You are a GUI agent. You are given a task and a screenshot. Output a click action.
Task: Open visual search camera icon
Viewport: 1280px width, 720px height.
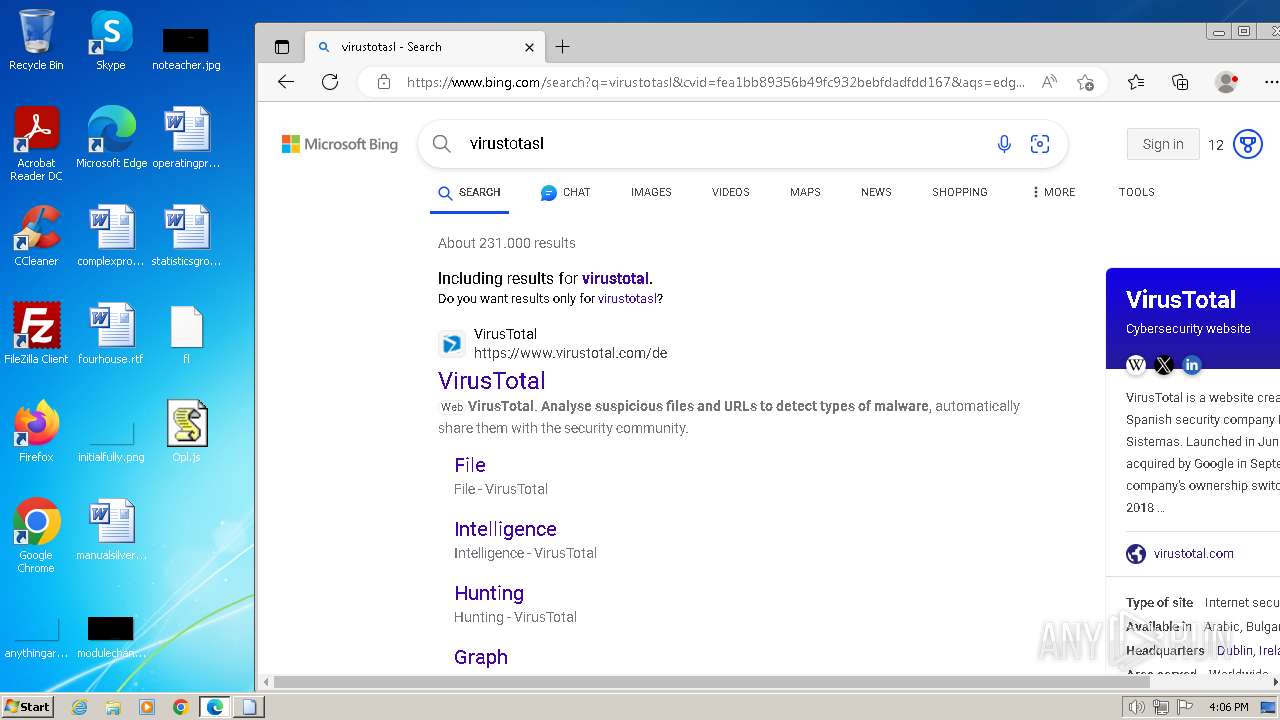click(x=1040, y=144)
